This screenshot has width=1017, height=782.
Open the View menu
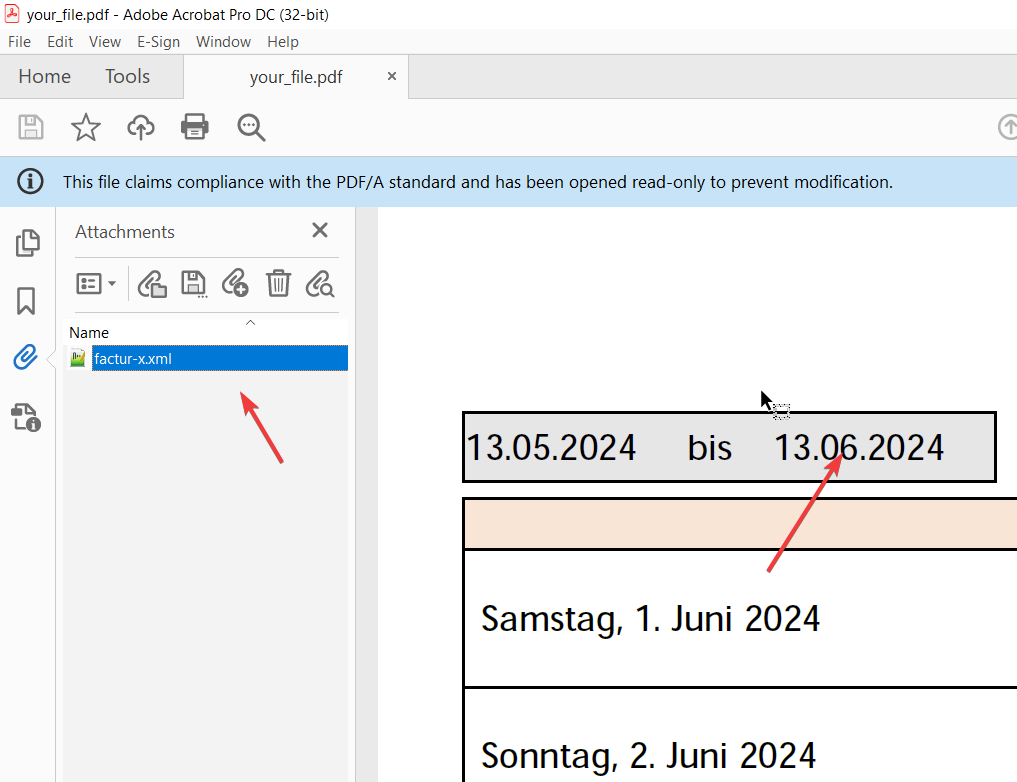click(x=104, y=41)
